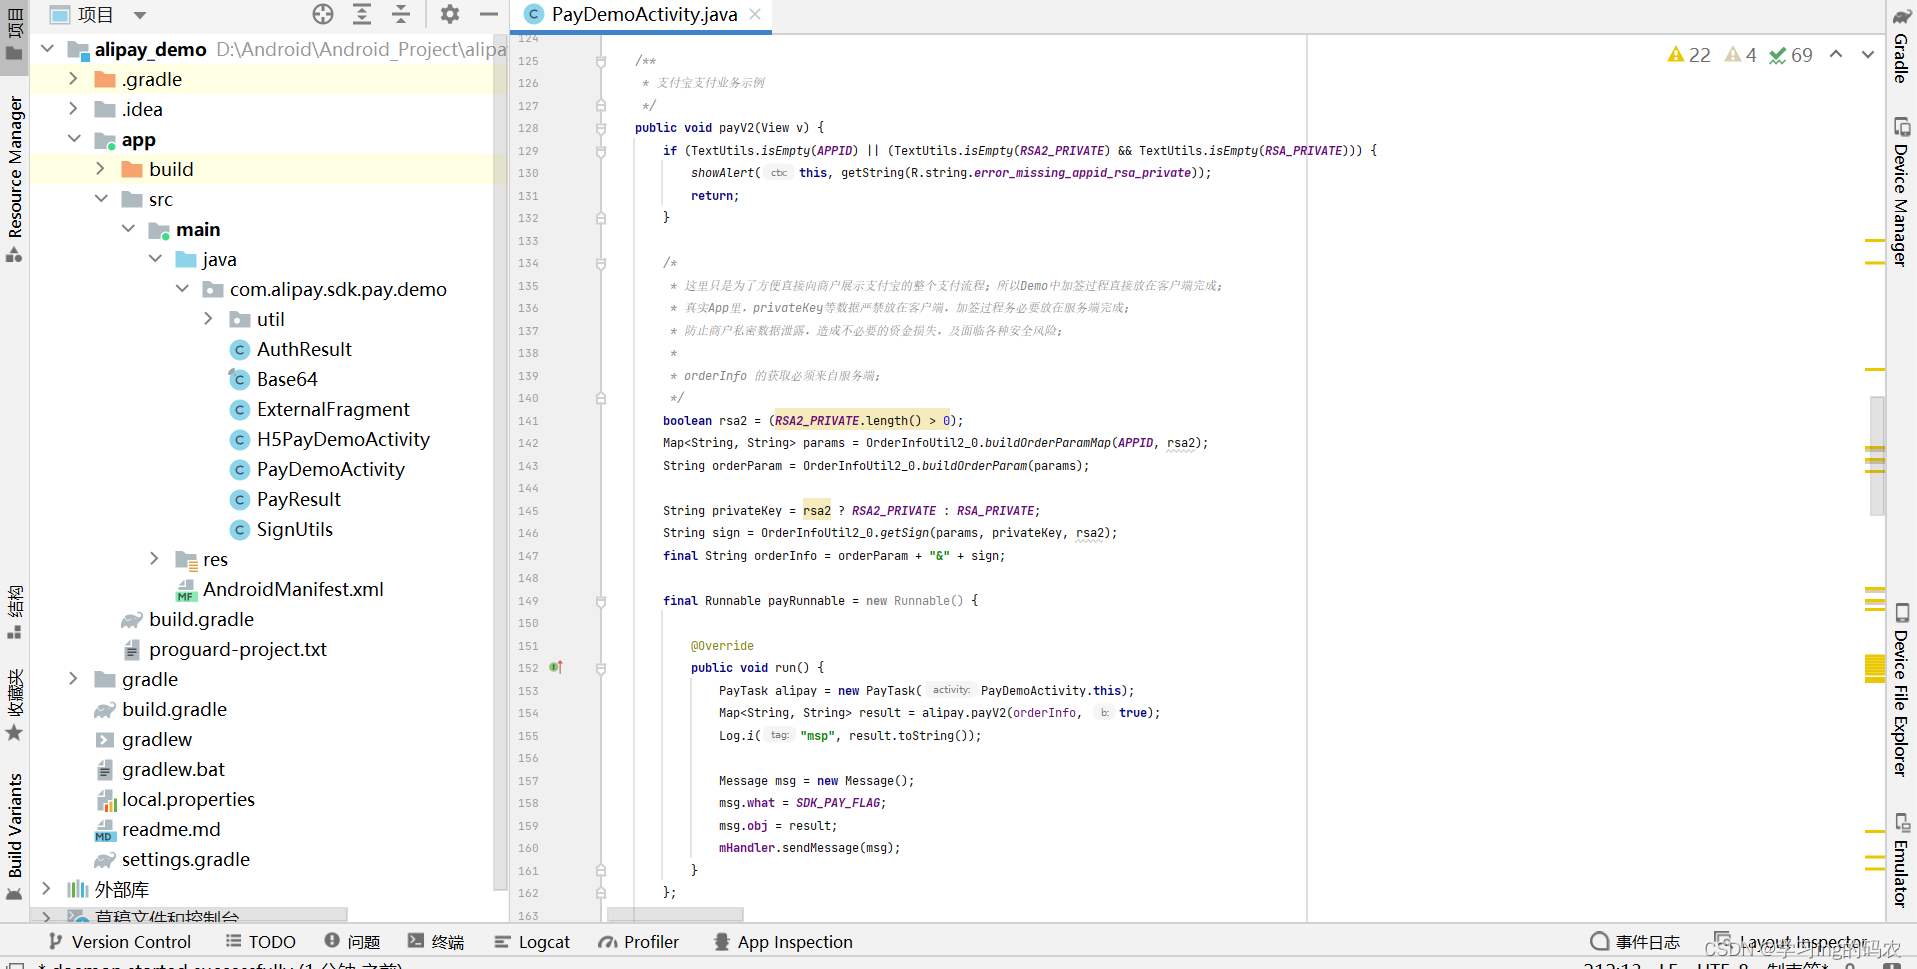The width and height of the screenshot is (1917, 969).
Task: Open Device Manager side panel
Action: (x=1901, y=192)
